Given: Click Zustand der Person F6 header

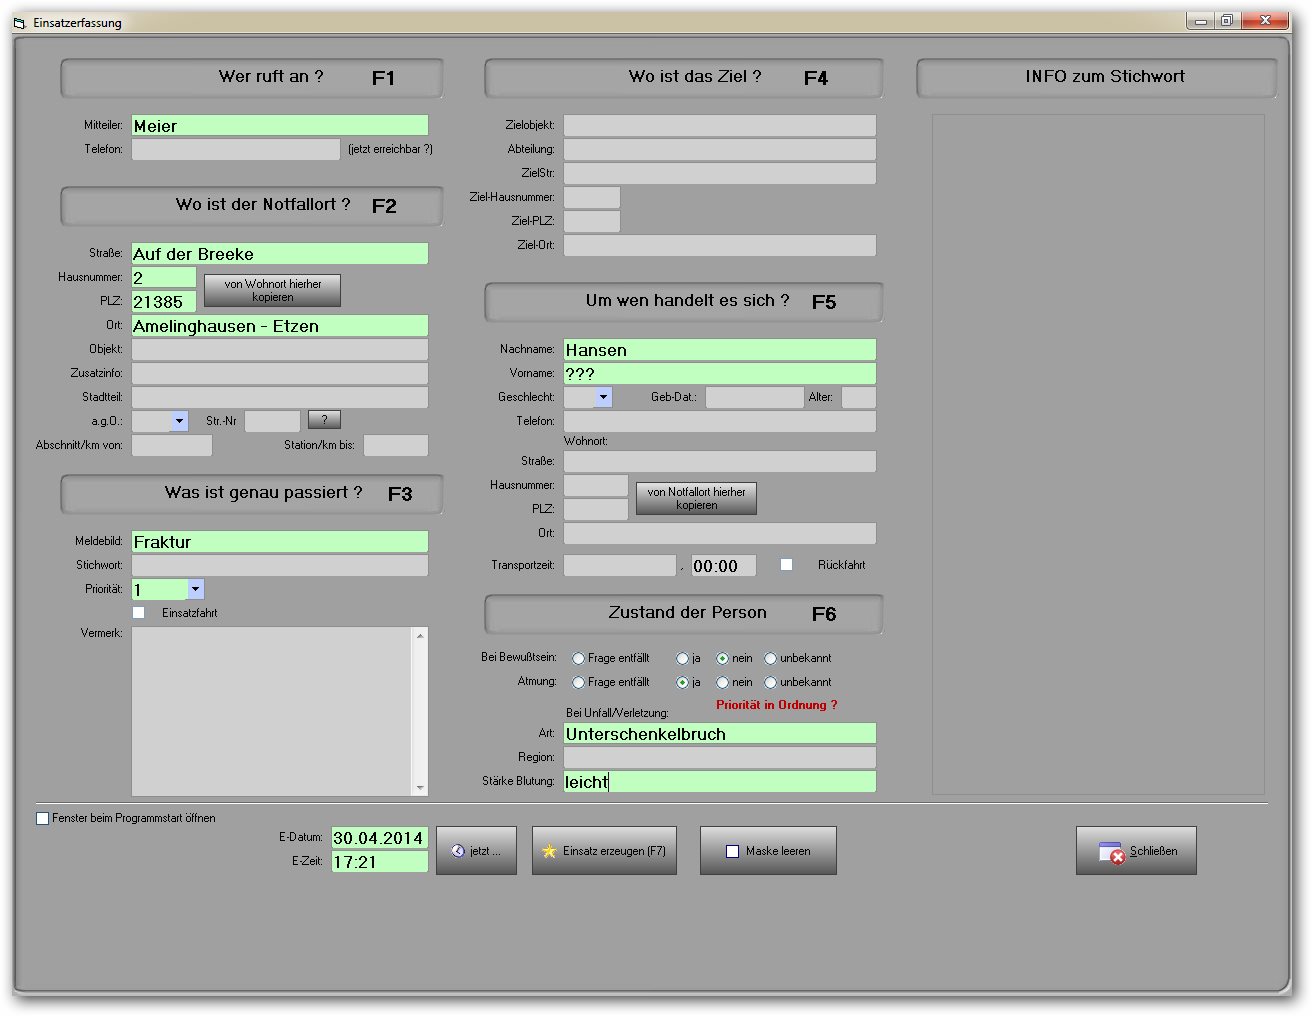Looking at the screenshot, I should pos(684,614).
